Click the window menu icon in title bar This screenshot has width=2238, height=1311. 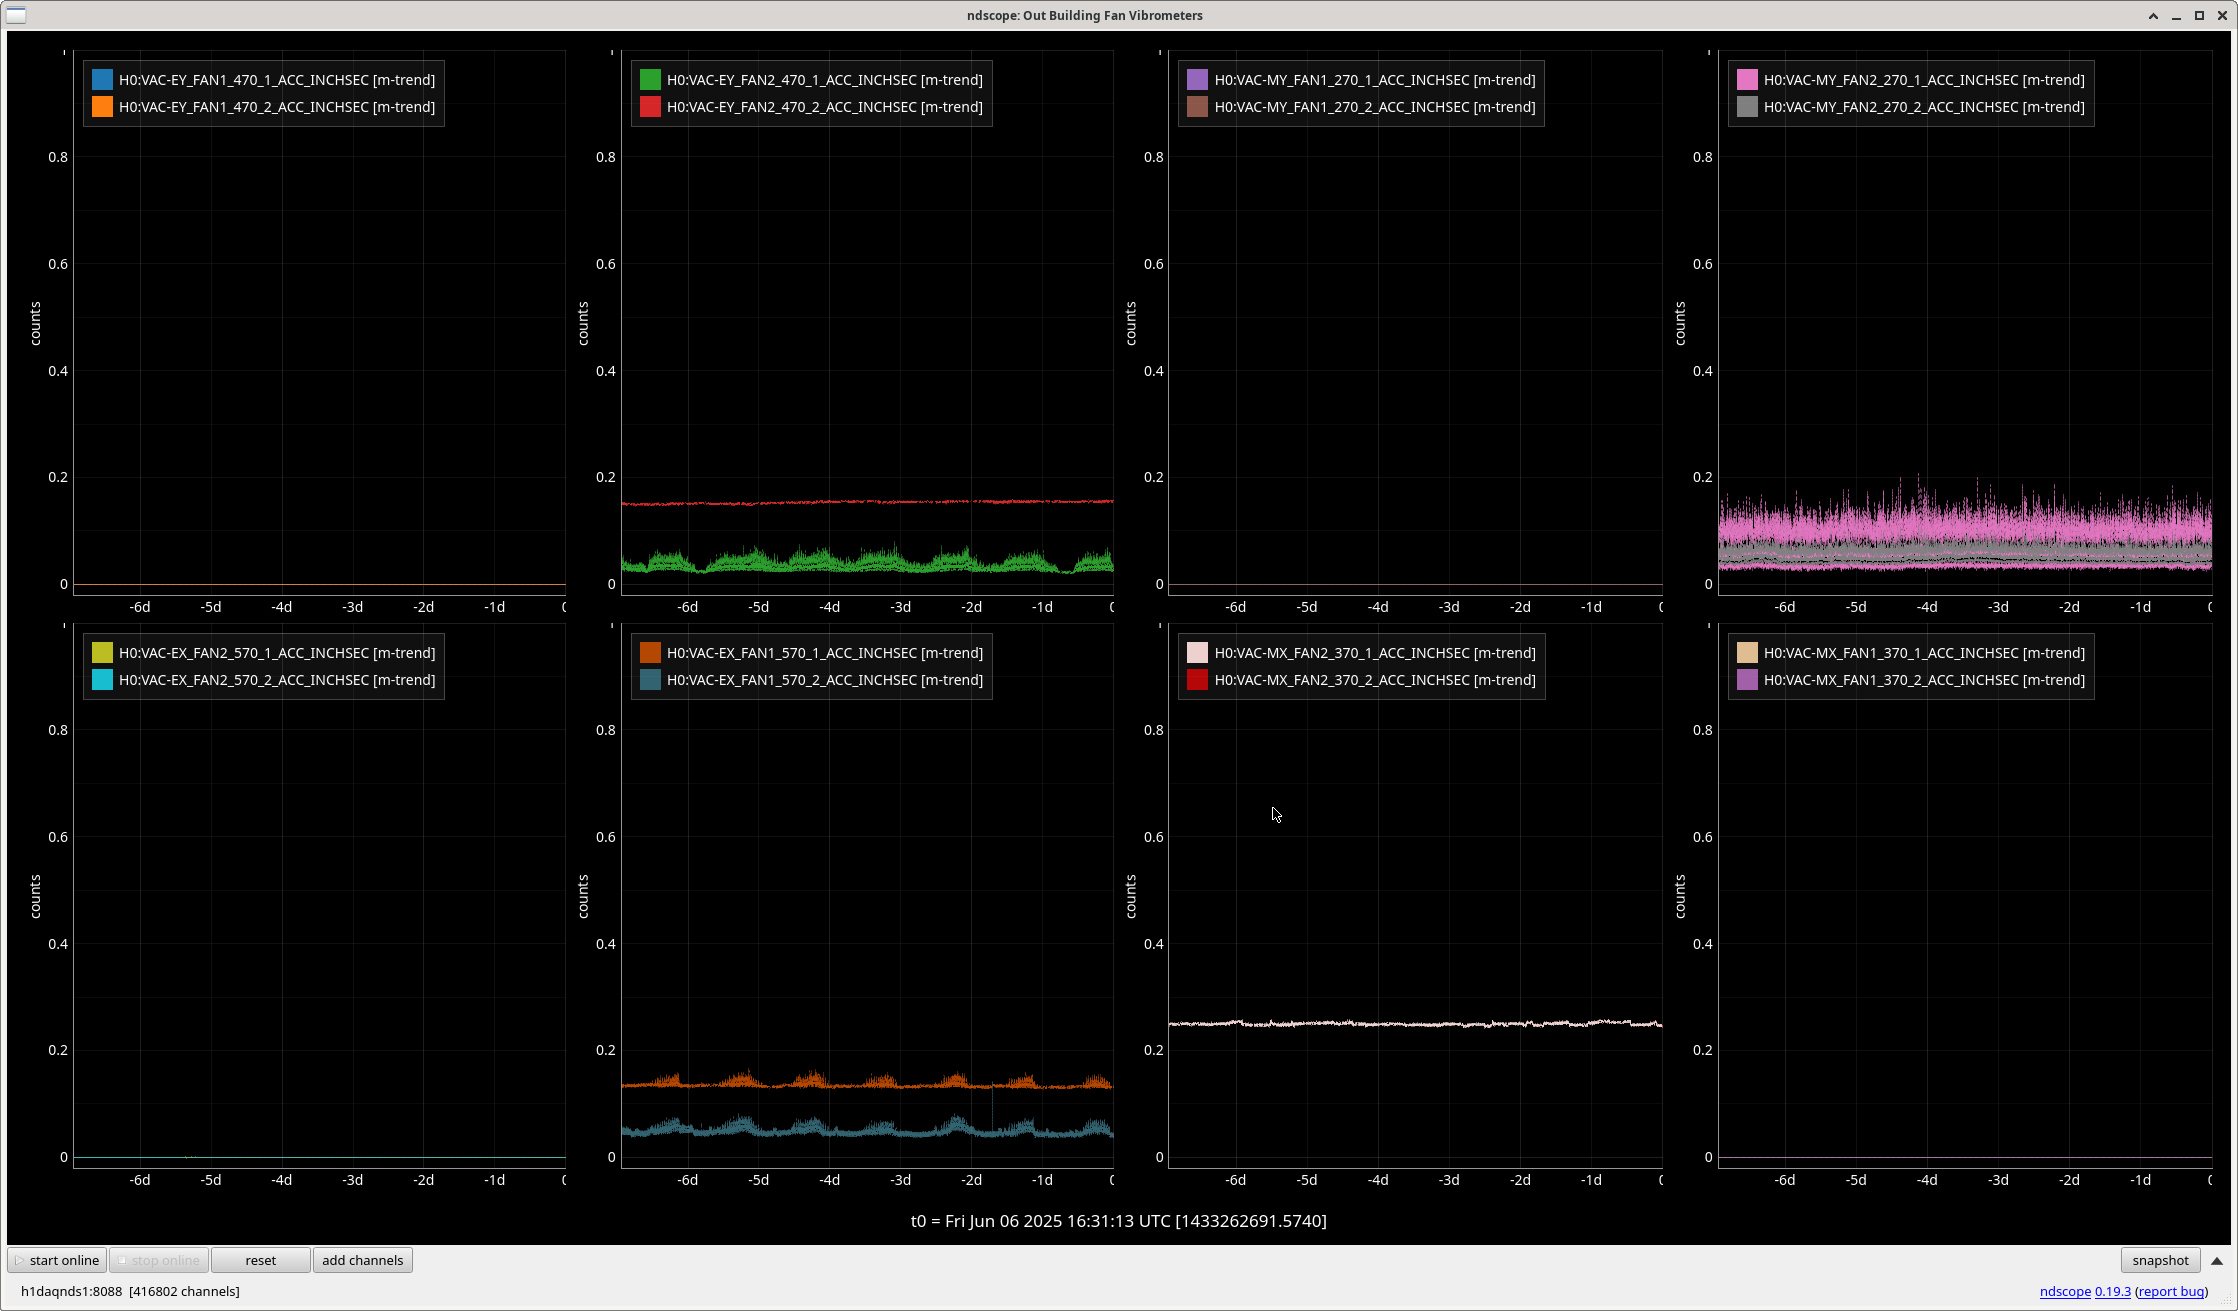(16, 15)
